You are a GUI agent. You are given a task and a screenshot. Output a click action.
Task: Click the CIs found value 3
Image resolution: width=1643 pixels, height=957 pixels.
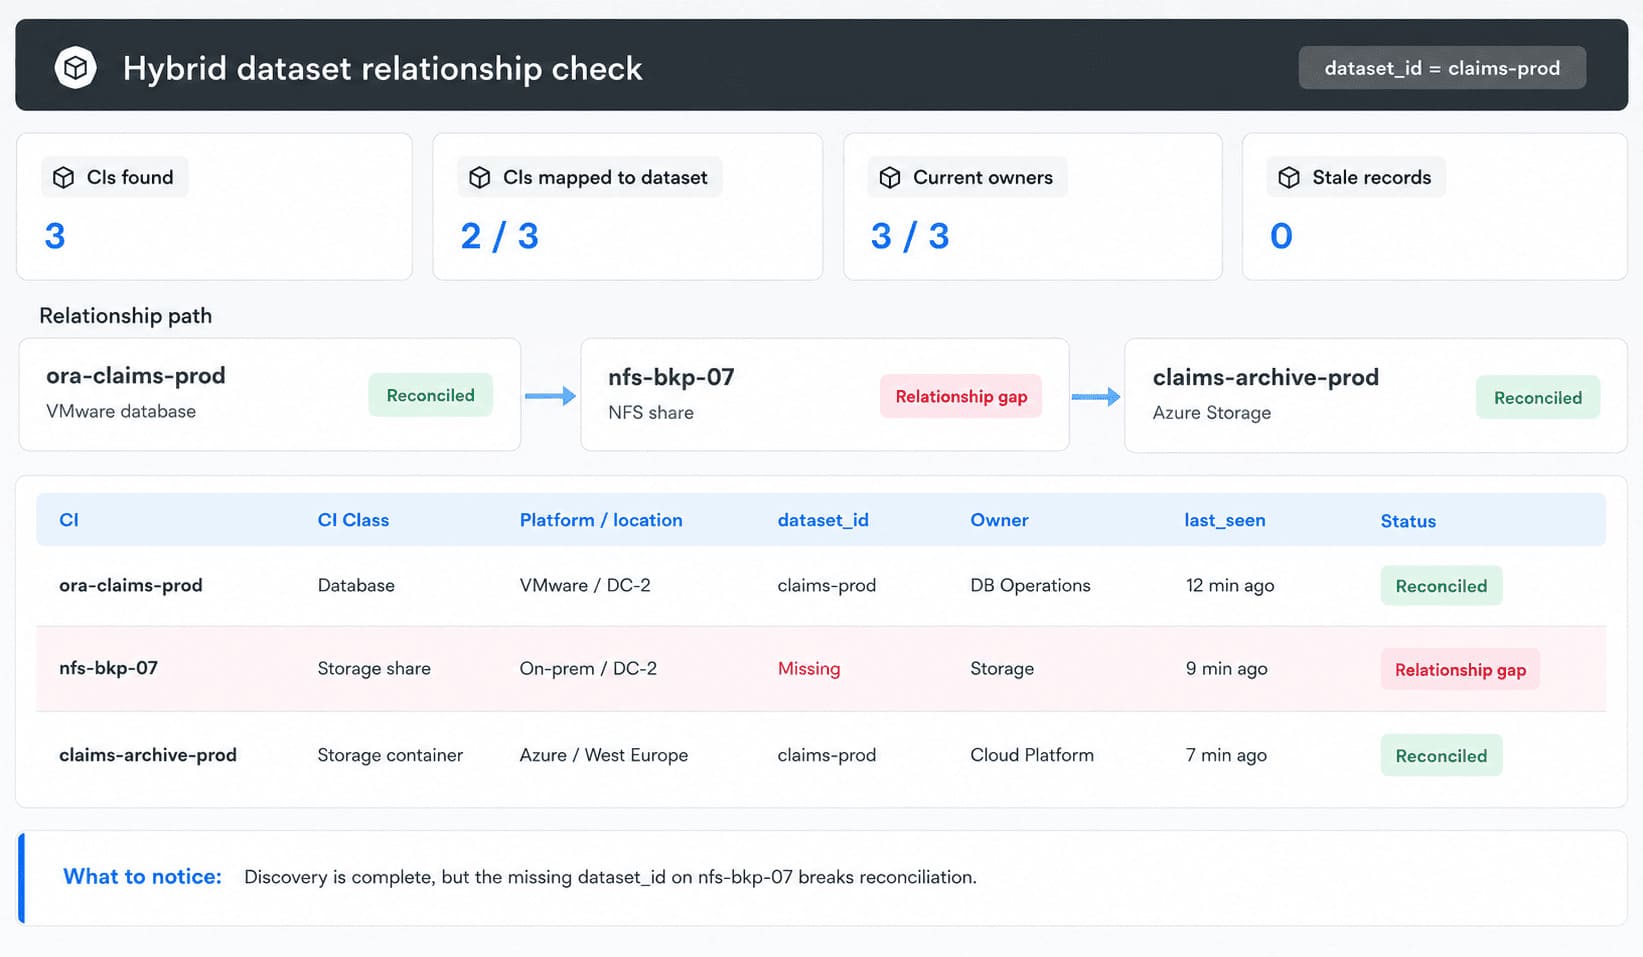[x=55, y=236]
